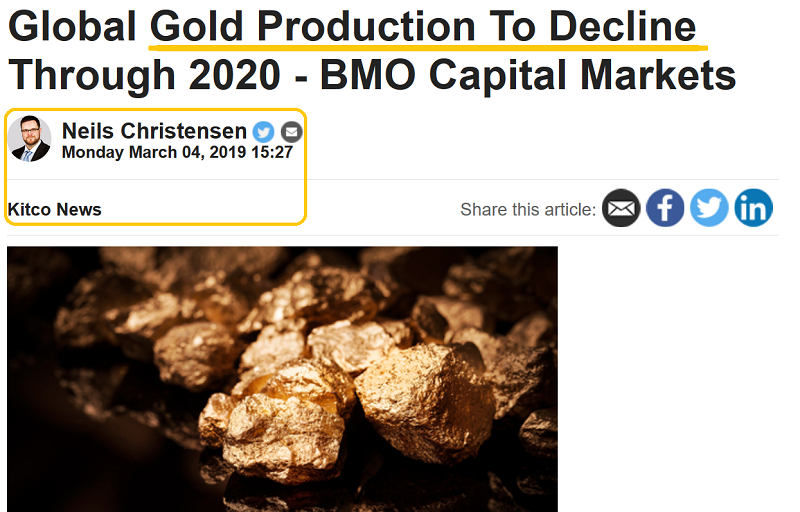Click the "Share this article:" label
This screenshot has height=512, width=800.
click(x=528, y=209)
